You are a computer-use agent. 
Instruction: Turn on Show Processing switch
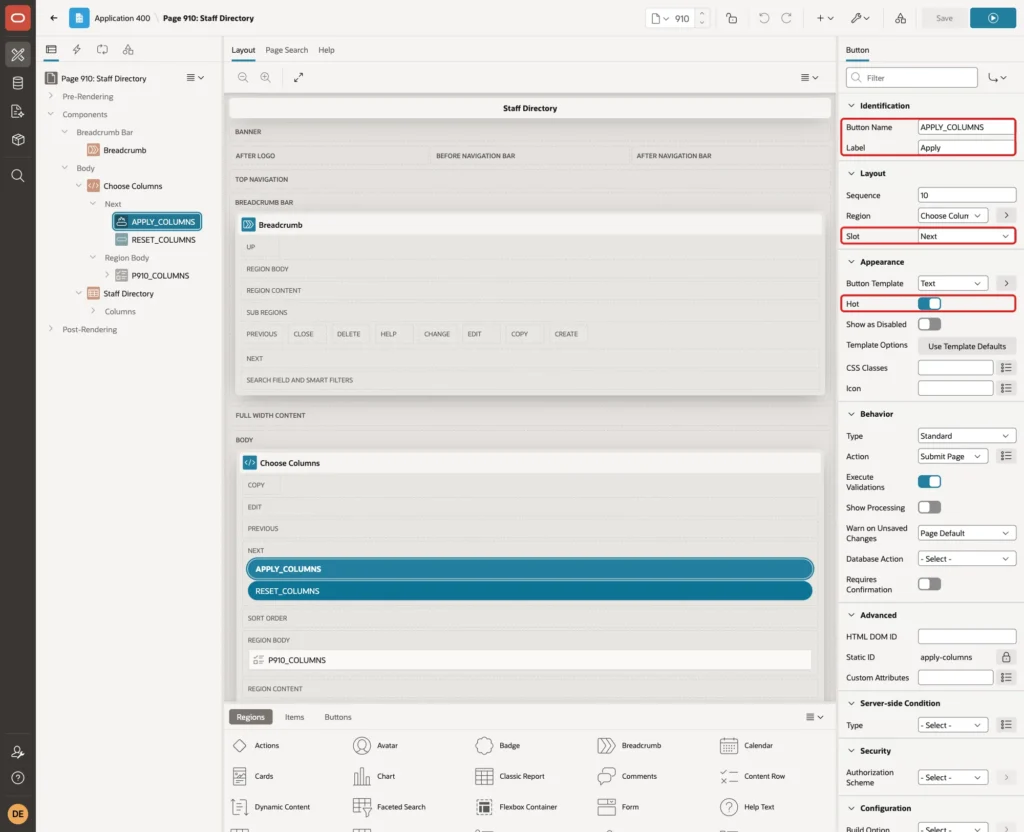point(929,507)
